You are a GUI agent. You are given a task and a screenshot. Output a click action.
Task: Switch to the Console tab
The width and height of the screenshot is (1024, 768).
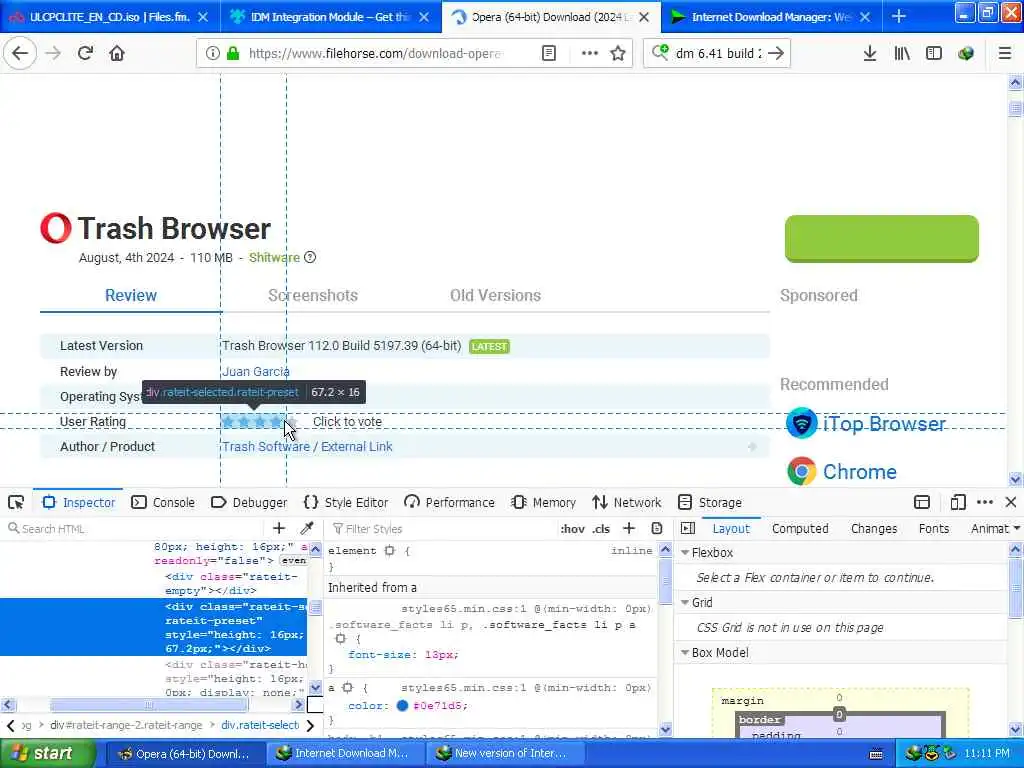tap(163, 502)
